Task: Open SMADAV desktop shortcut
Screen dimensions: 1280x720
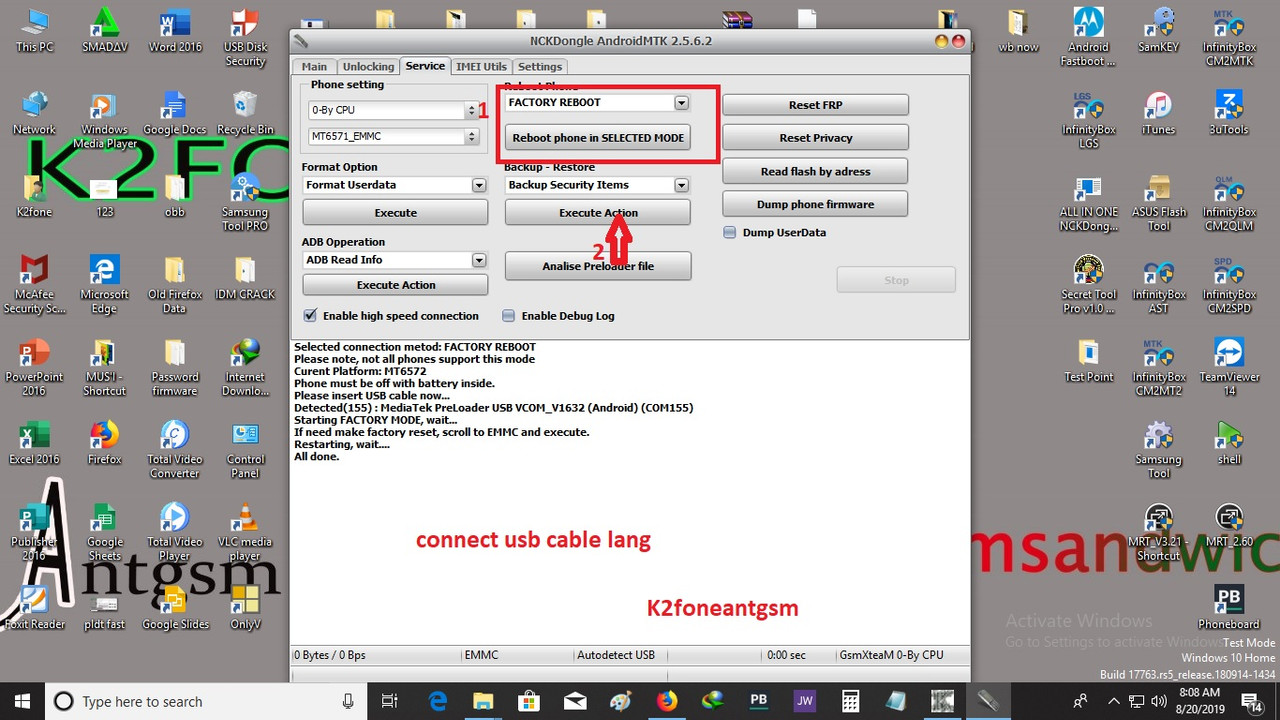Action: (104, 31)
